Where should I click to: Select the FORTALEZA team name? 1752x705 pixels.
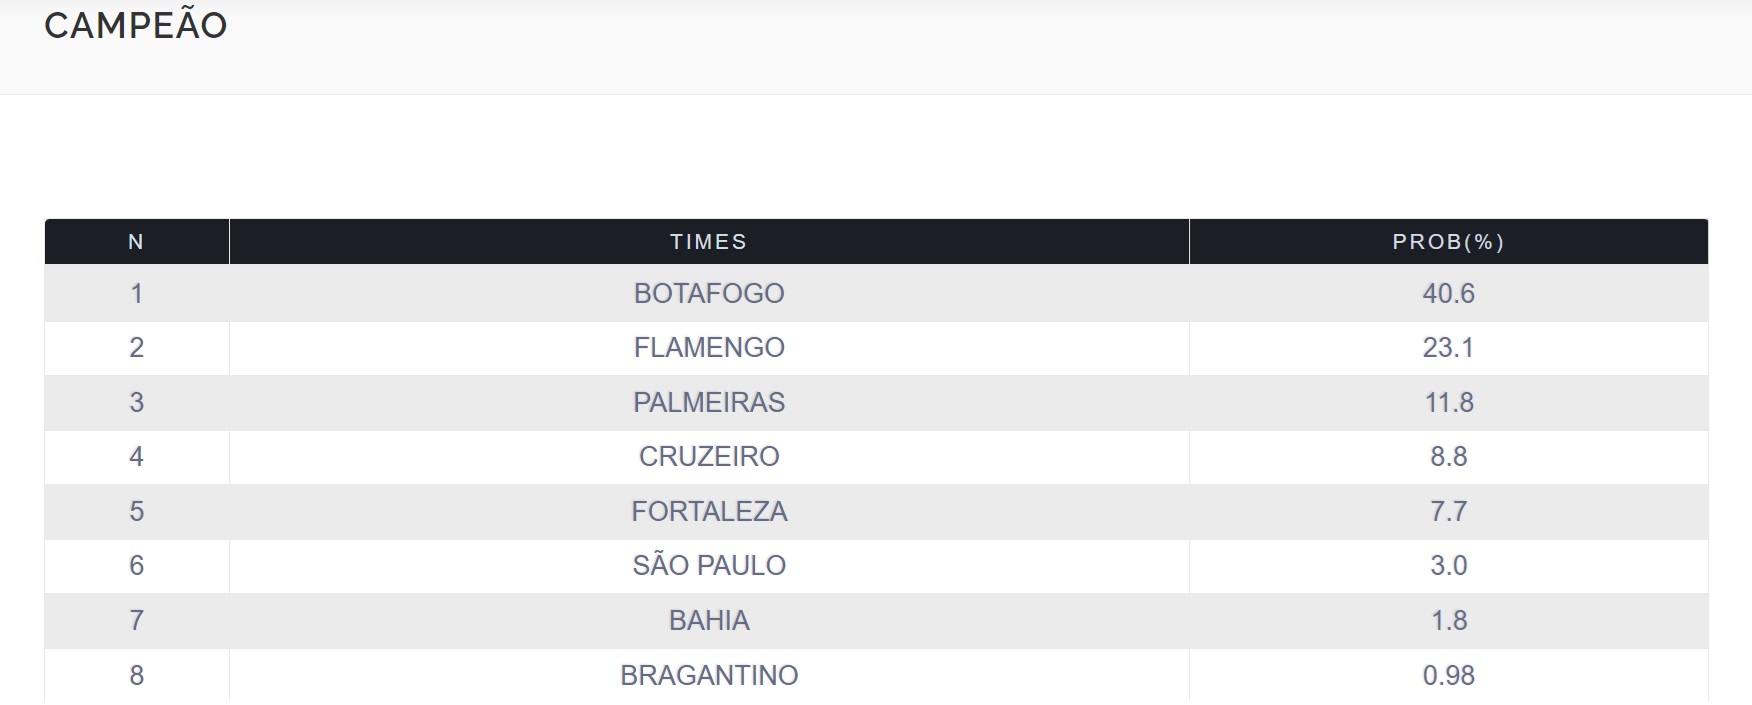[709, 511]
